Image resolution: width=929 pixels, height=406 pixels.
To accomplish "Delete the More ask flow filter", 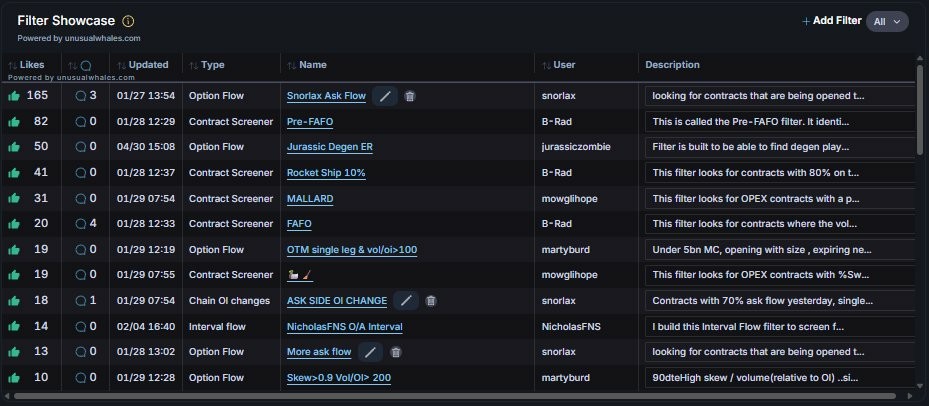I will [395, 352].
